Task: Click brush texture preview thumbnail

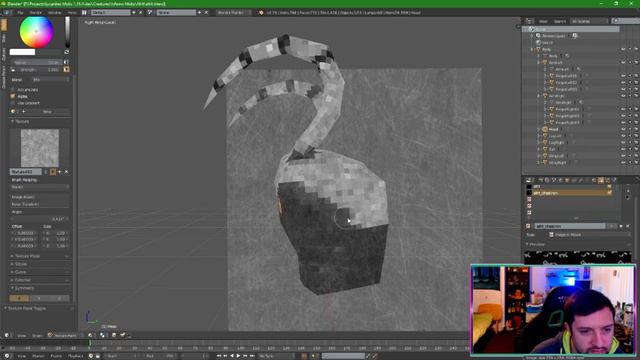Action: pos(40,148)
